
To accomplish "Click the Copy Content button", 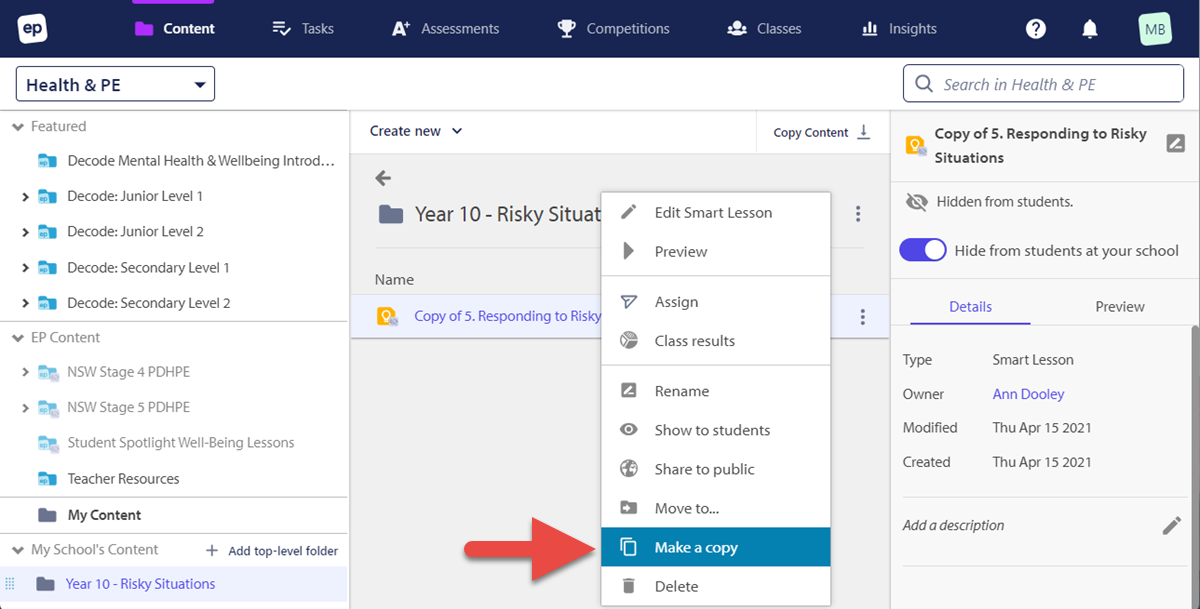I will point(822,132).
